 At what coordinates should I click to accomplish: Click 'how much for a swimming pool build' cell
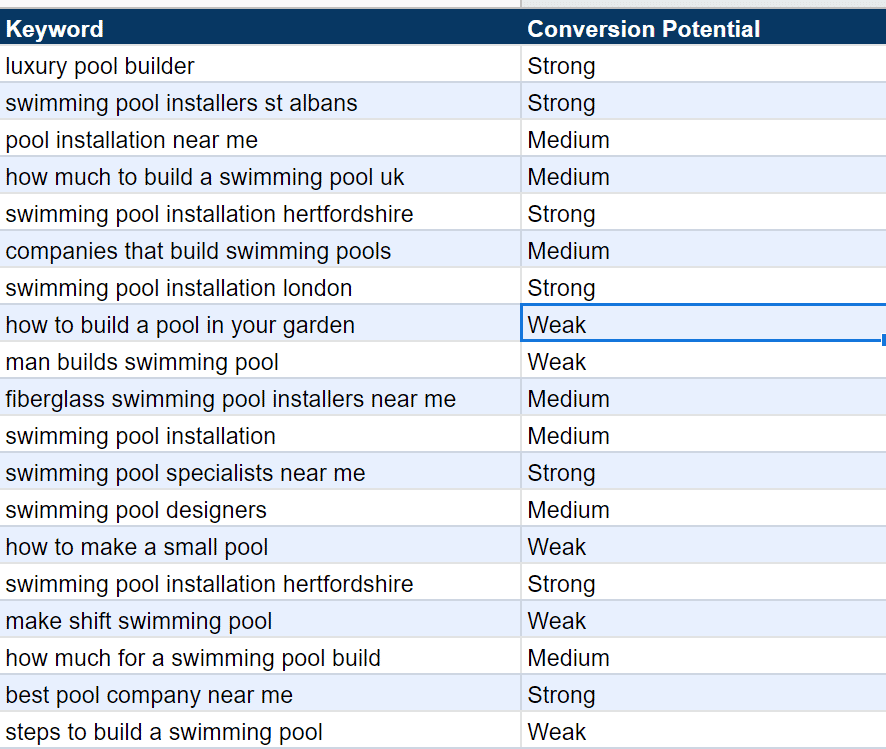[x=260, y=658]
